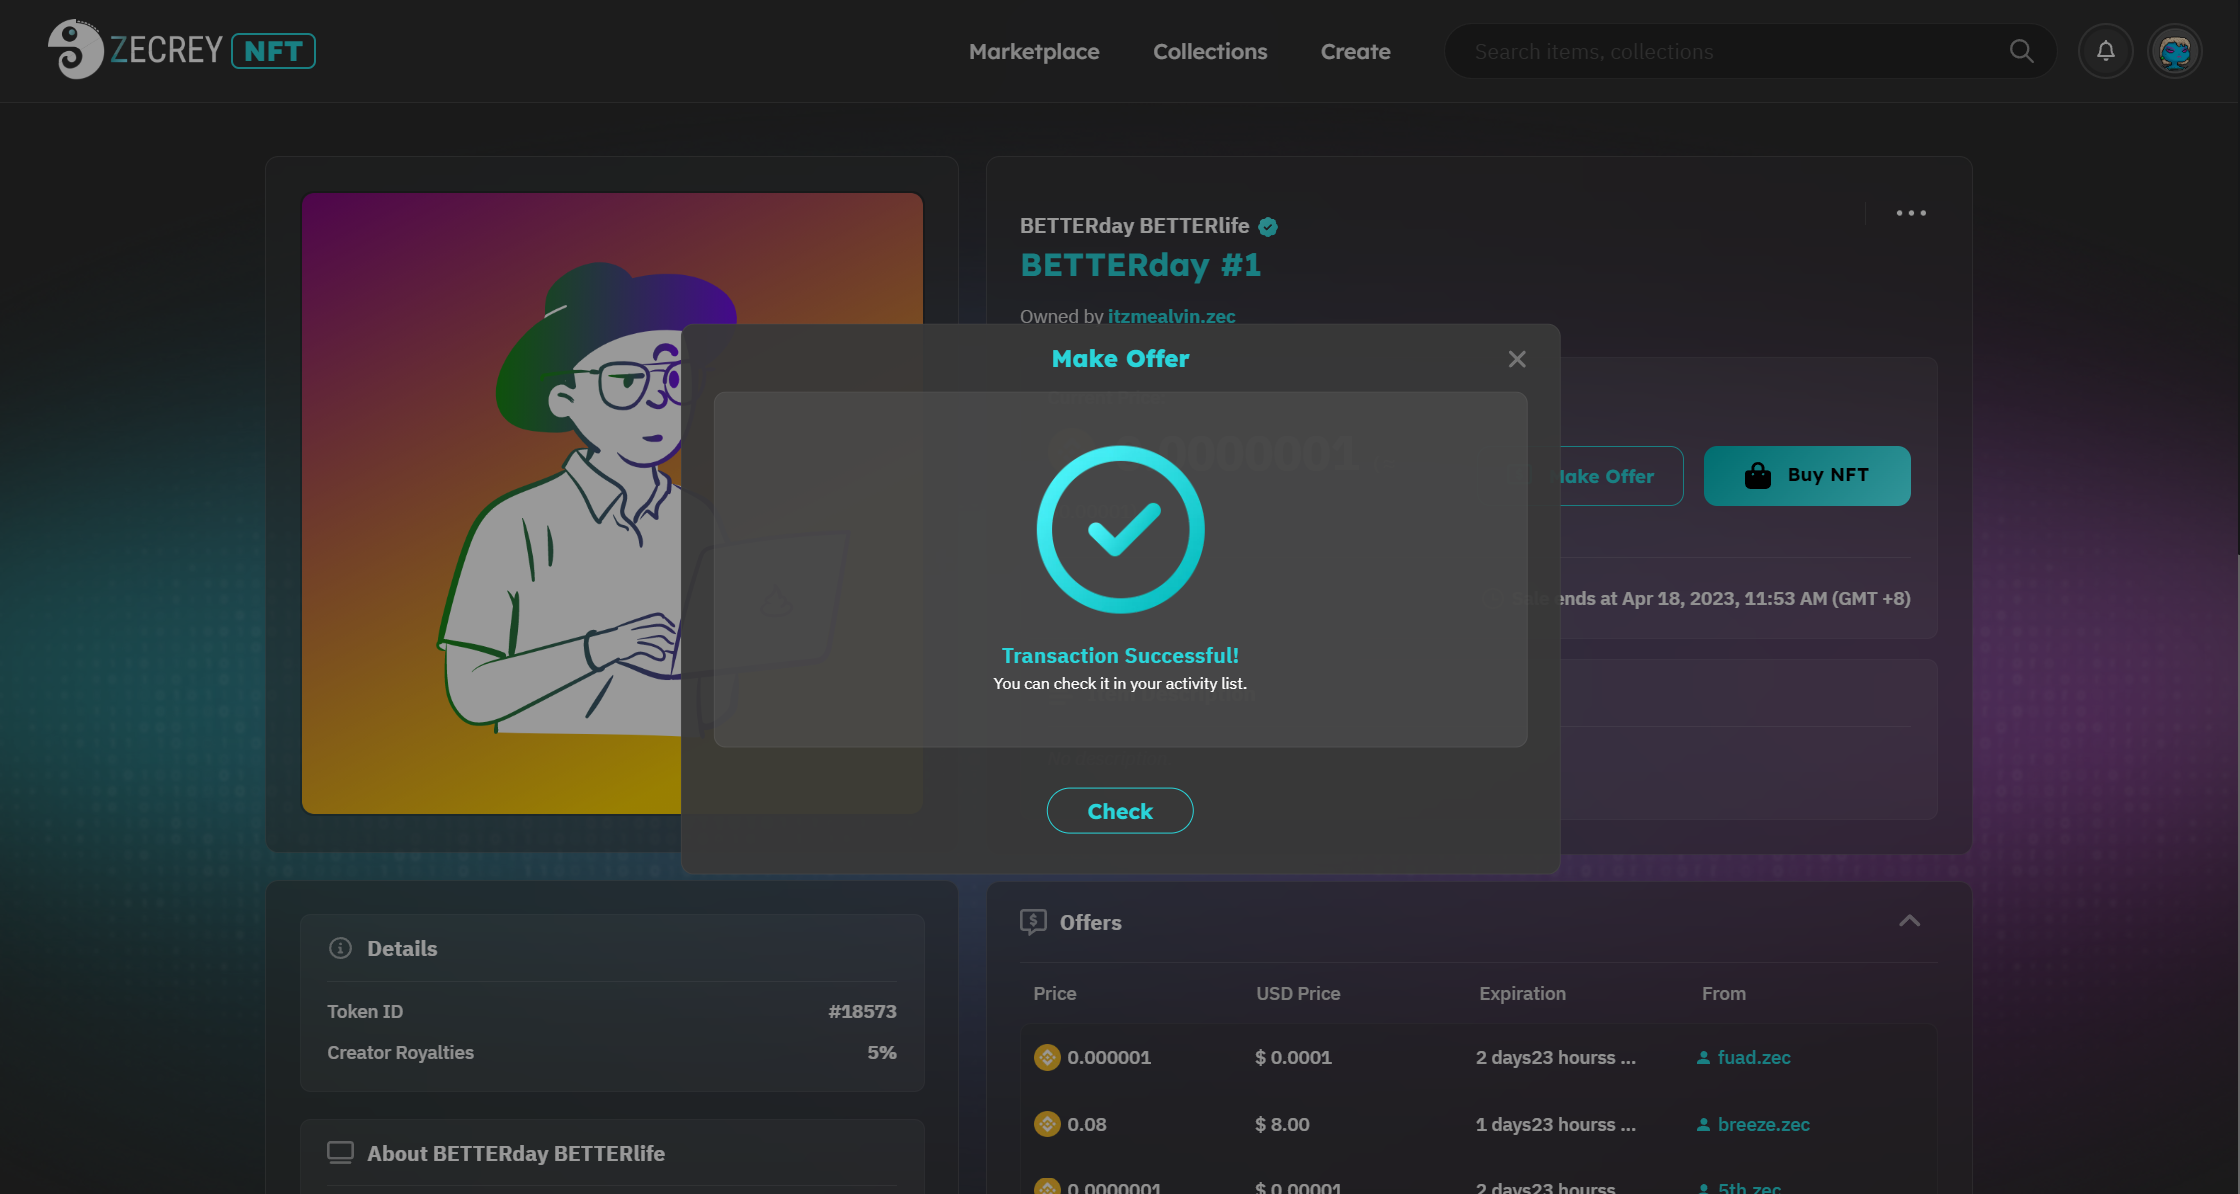Select the Create nav item

pos(1355,51)
